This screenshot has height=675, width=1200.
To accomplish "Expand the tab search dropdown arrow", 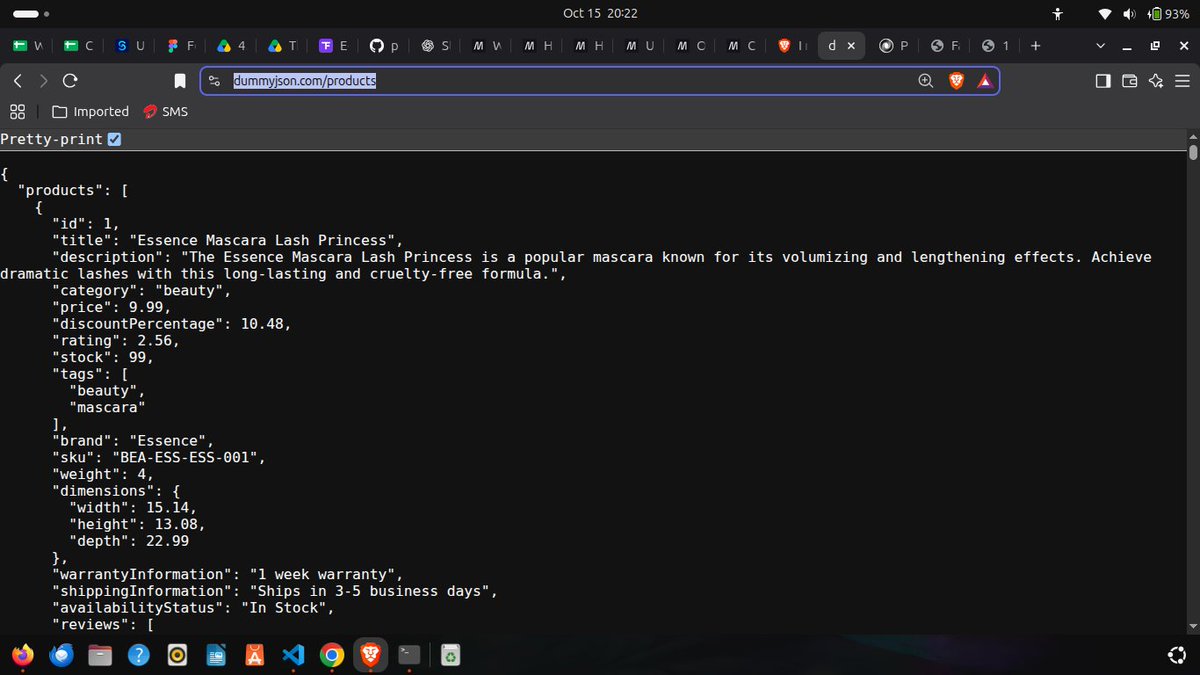I will pyautogui.click(x=1101, y=45).
